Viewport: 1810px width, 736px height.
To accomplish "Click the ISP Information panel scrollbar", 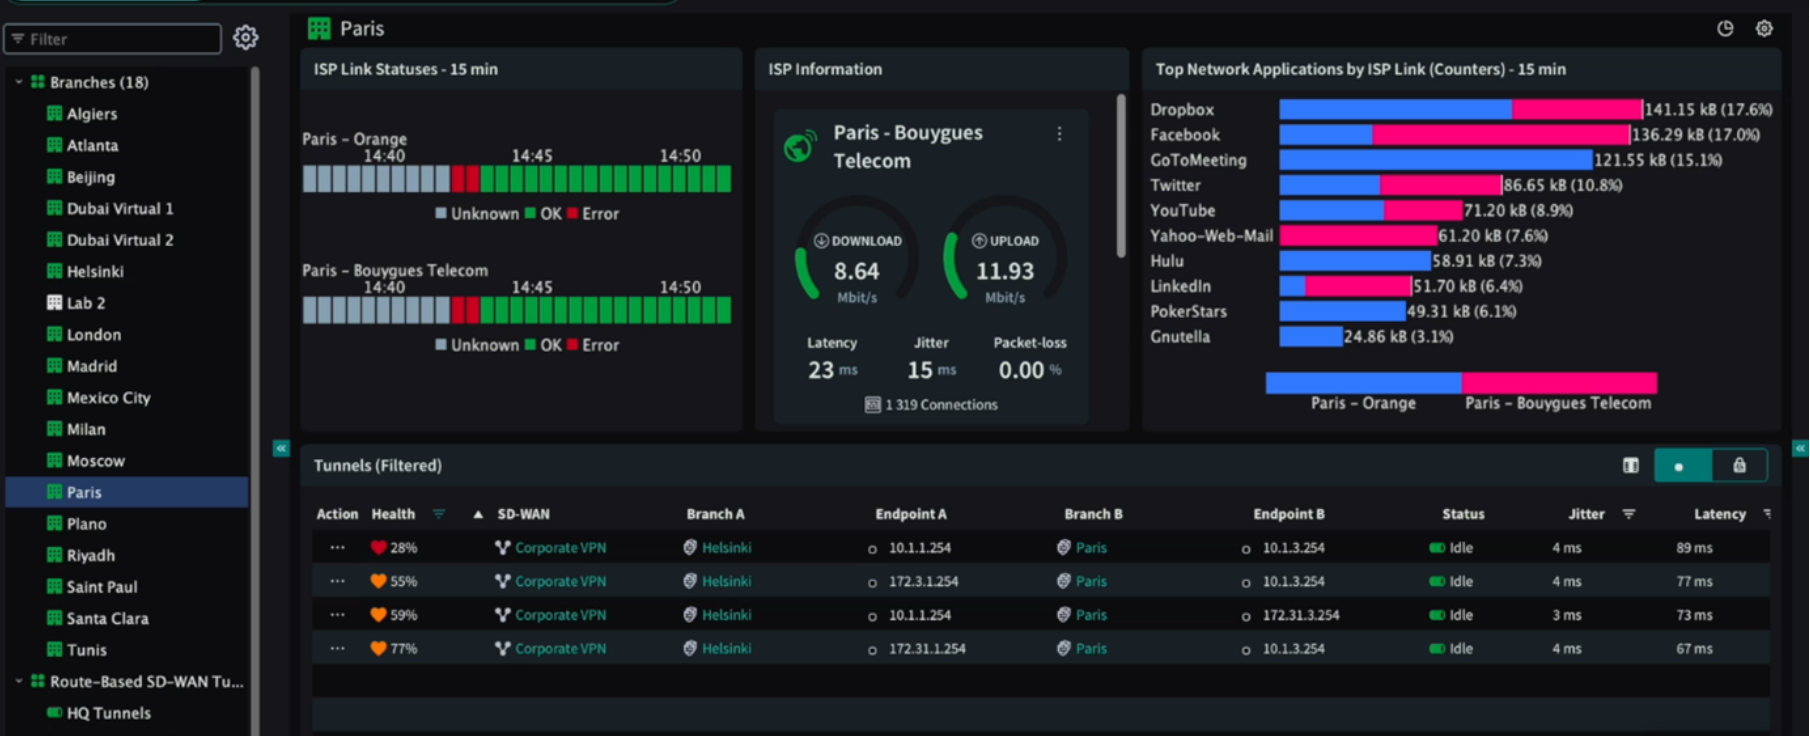I will 1121,177.
